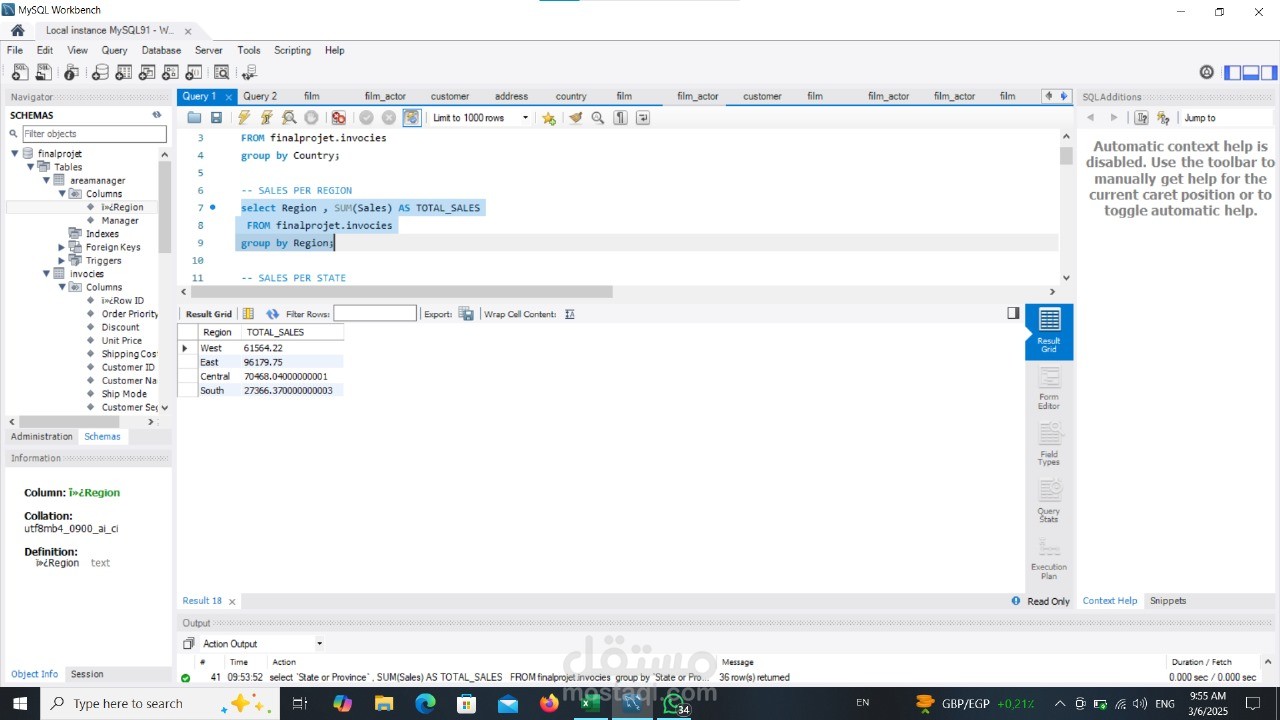
Task: Toggle Wrap Cell Content
Action: pos(569,314)
